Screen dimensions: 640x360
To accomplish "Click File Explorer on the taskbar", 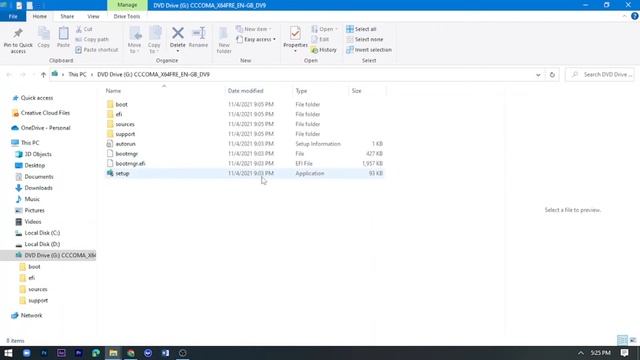I will (113, 353).
